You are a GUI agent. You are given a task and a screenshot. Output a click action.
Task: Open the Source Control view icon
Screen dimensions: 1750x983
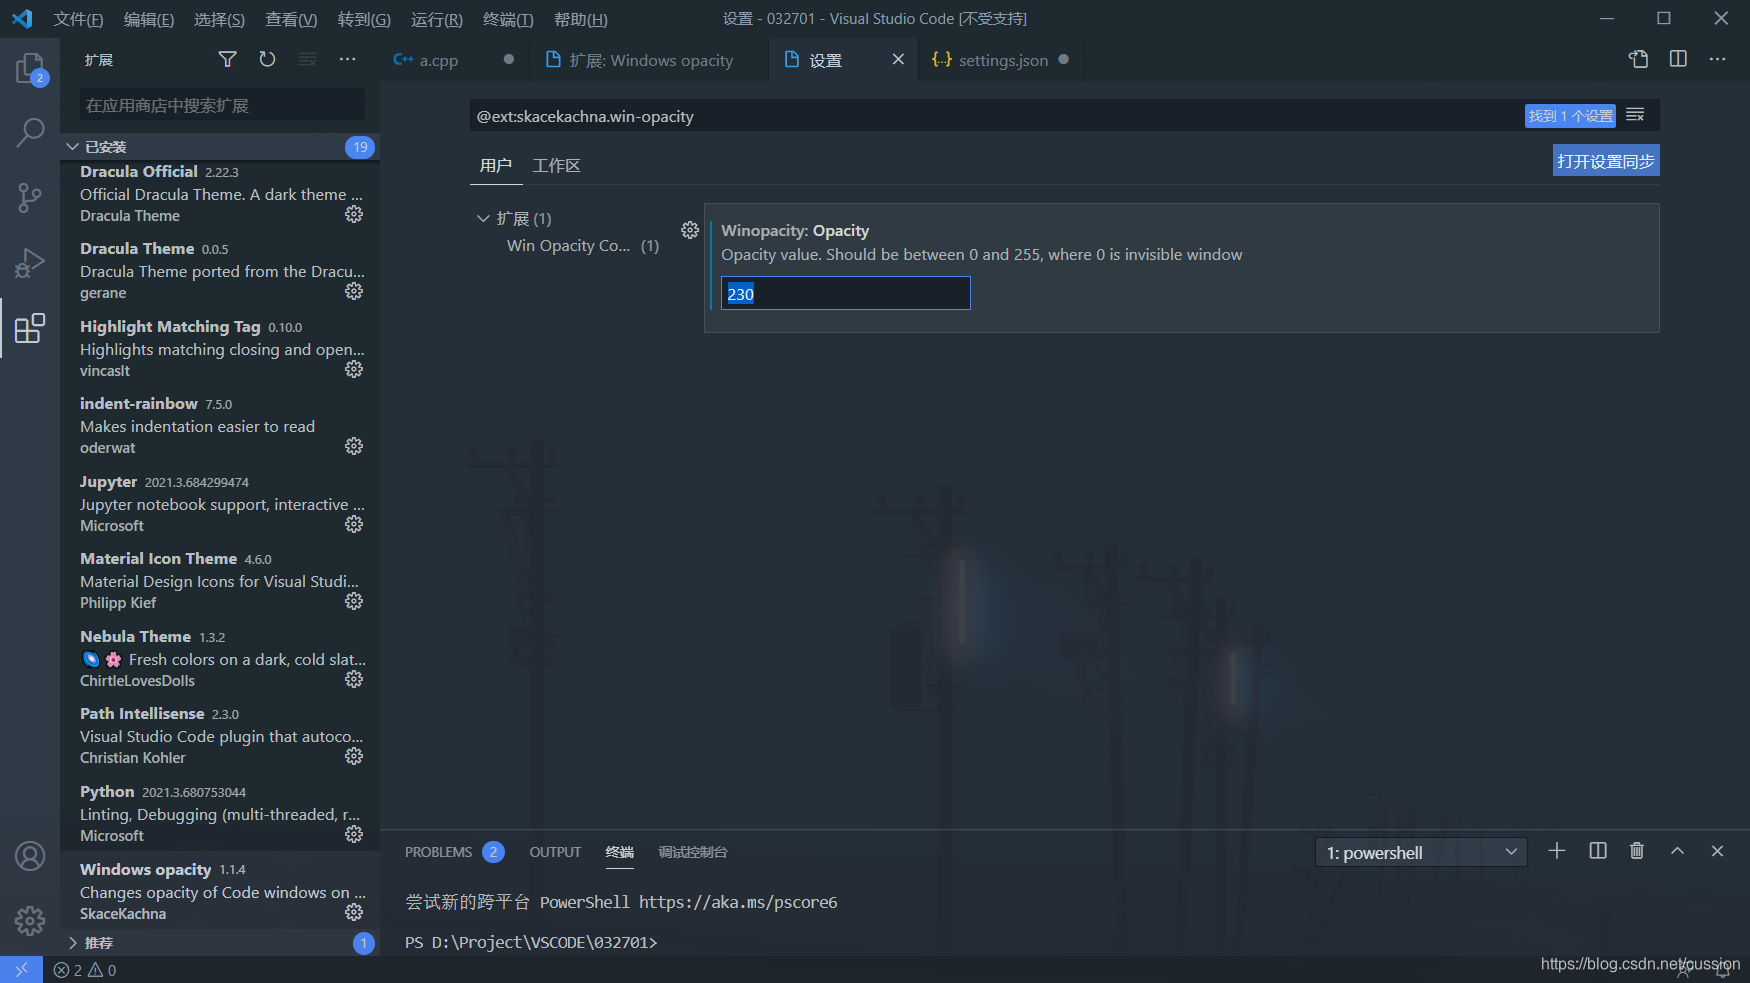(30, 197)
